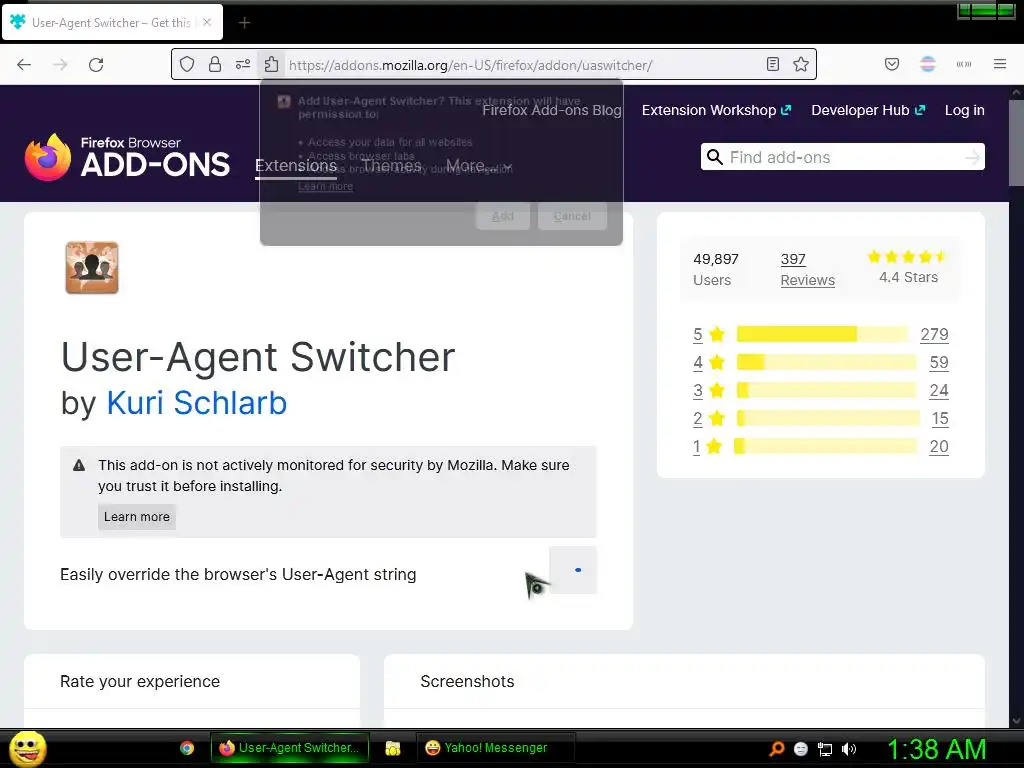The height and width of the screenshot is (768, 1024).
Task: Filter reviews by 4 star bar
Action: (x=827, y=362)
